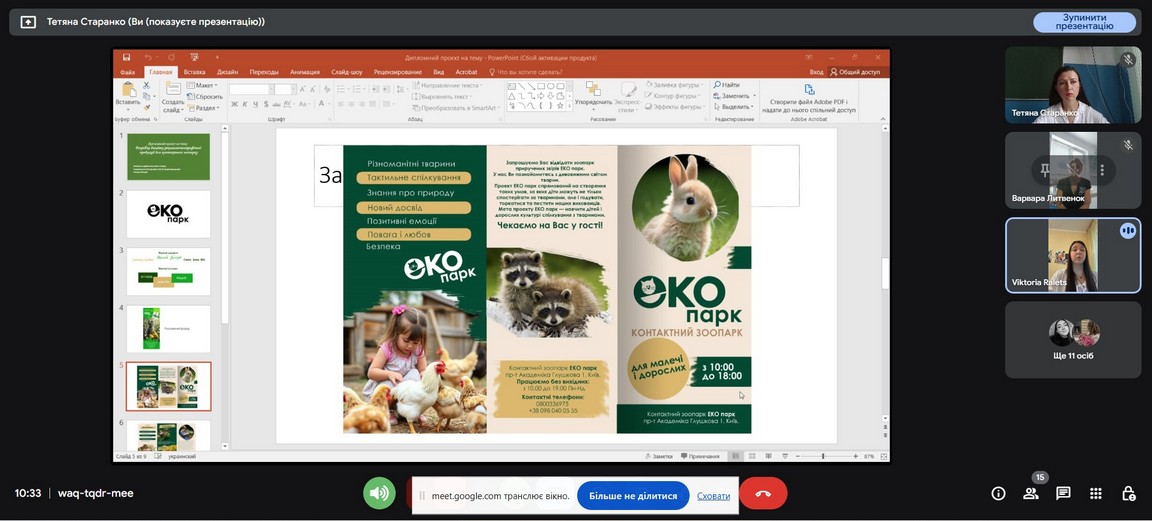Image resolution: width=1152 pixels, height=521 pixels.
Task: Click Найти find button
Action: click(727, 85)
